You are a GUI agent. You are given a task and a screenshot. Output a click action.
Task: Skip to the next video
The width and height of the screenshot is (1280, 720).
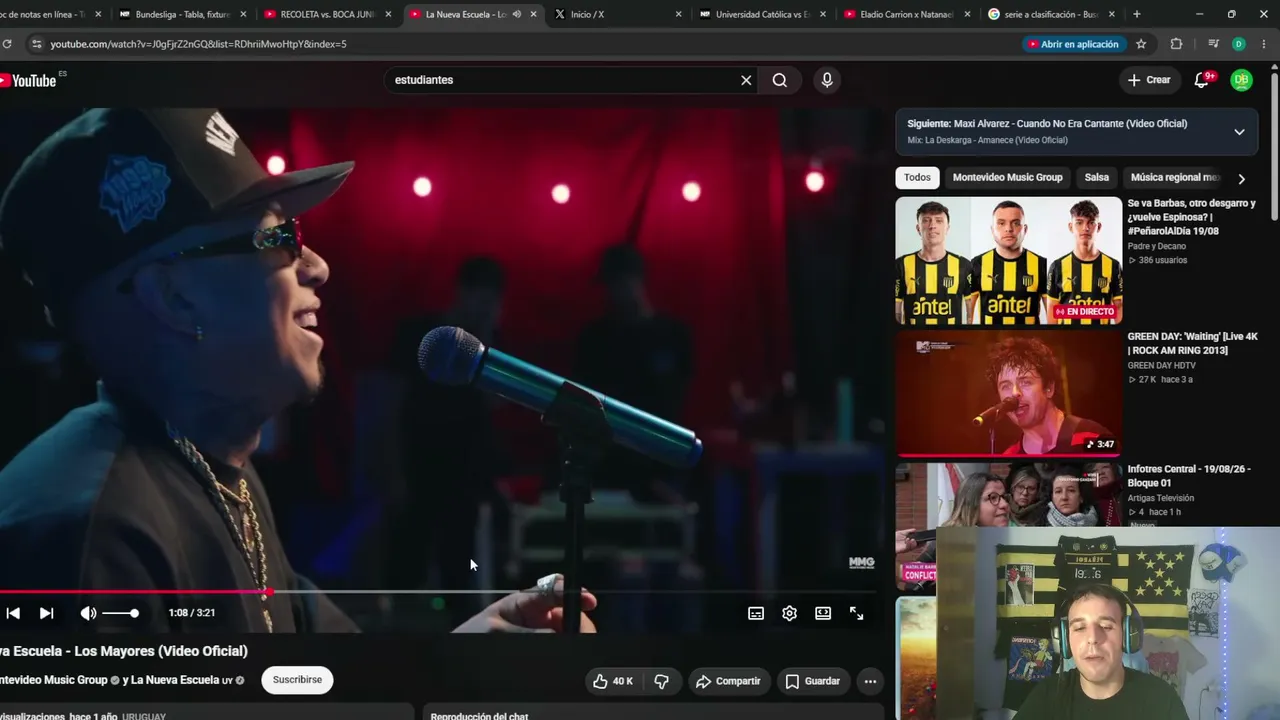[x=46, y=613]
